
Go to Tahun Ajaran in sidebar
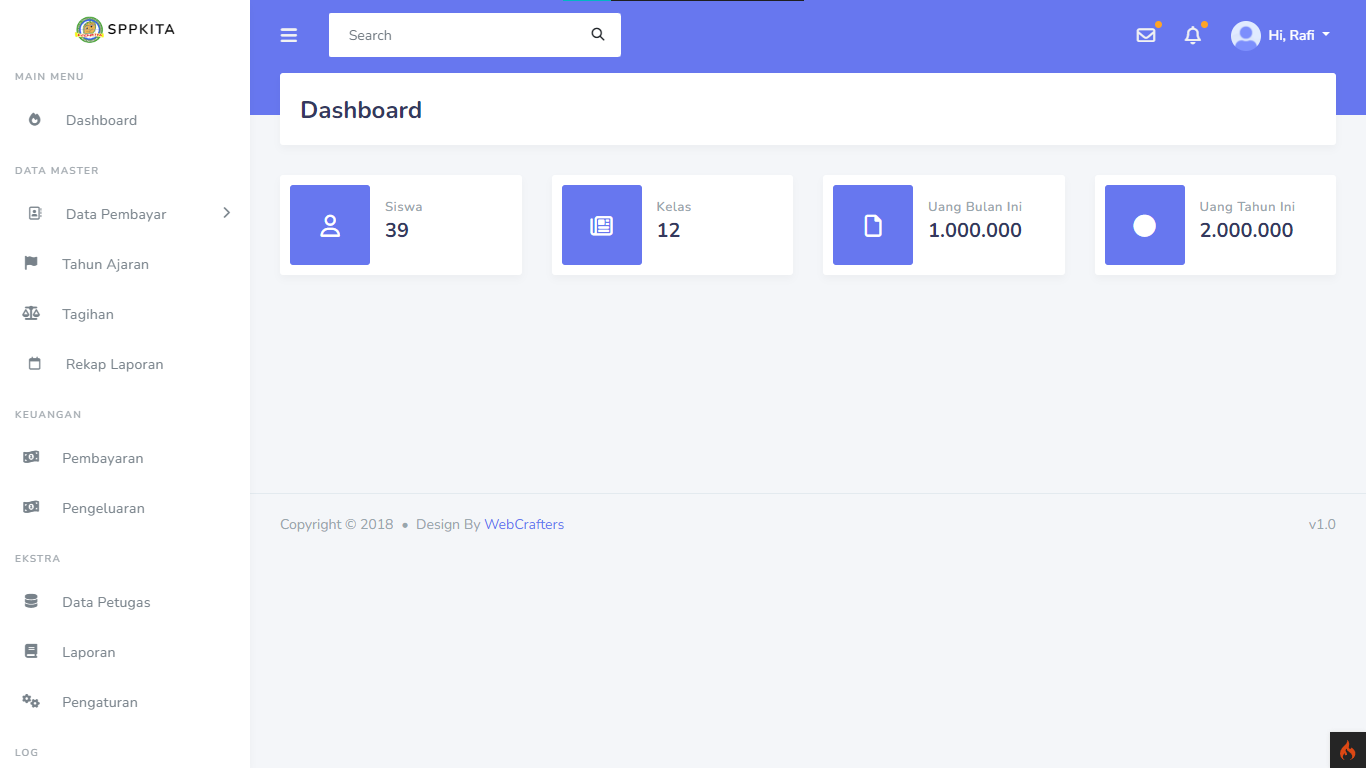pyautogui.click(x=105, y=264)
